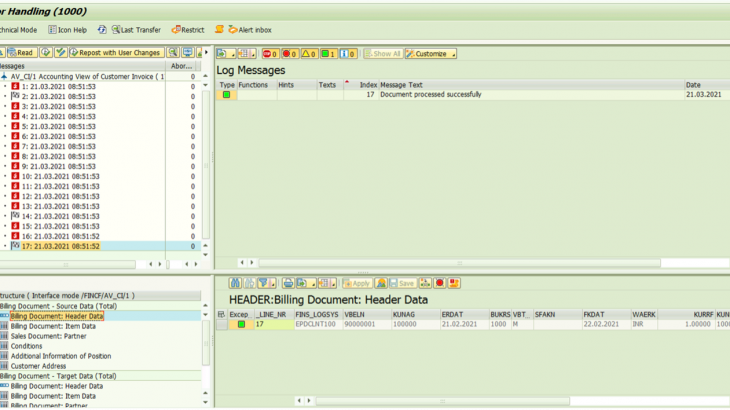Select message 17: 21.03.2021 08:51:52
Image resolution: width=730 pixels, height=410 pixels.
click(61, 246)
